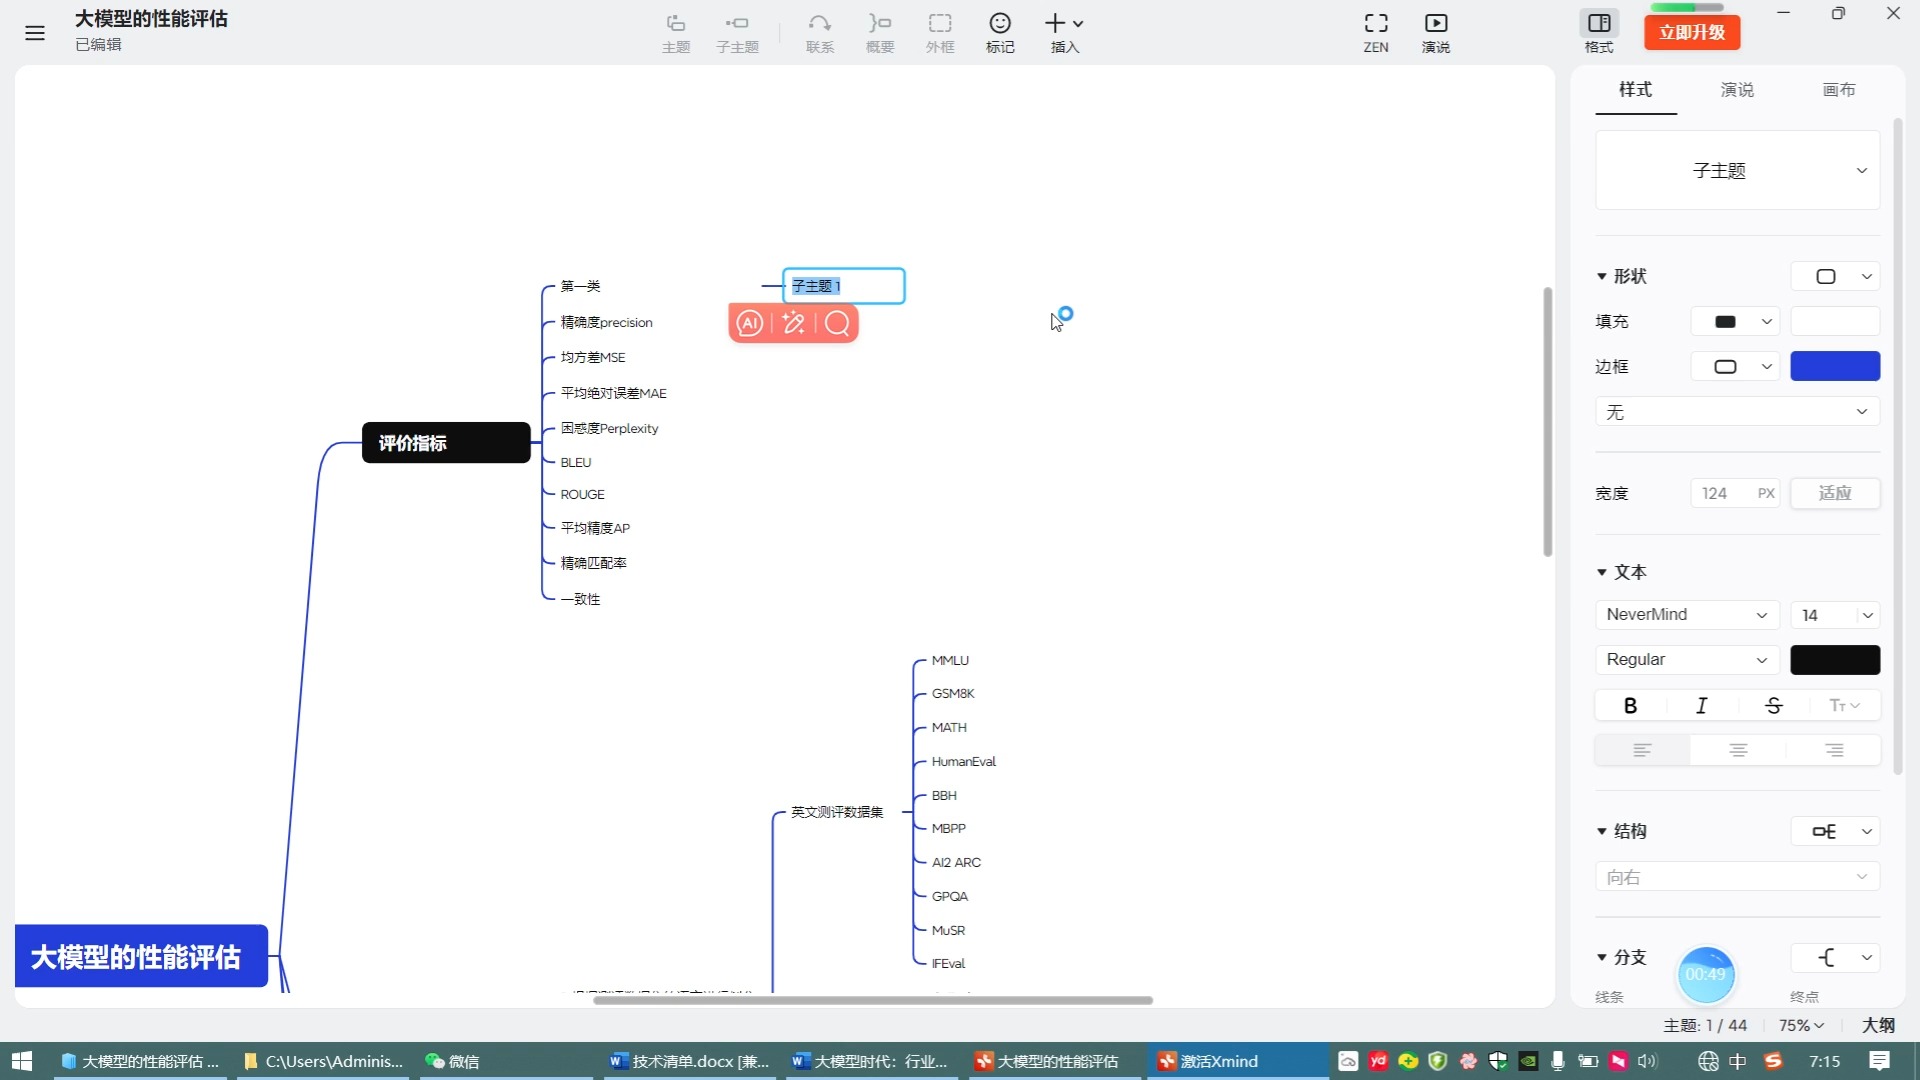Viewport: 1920px width, 1080px height.
Task: Pick the black text color swatch
Action: (1835, 660)
